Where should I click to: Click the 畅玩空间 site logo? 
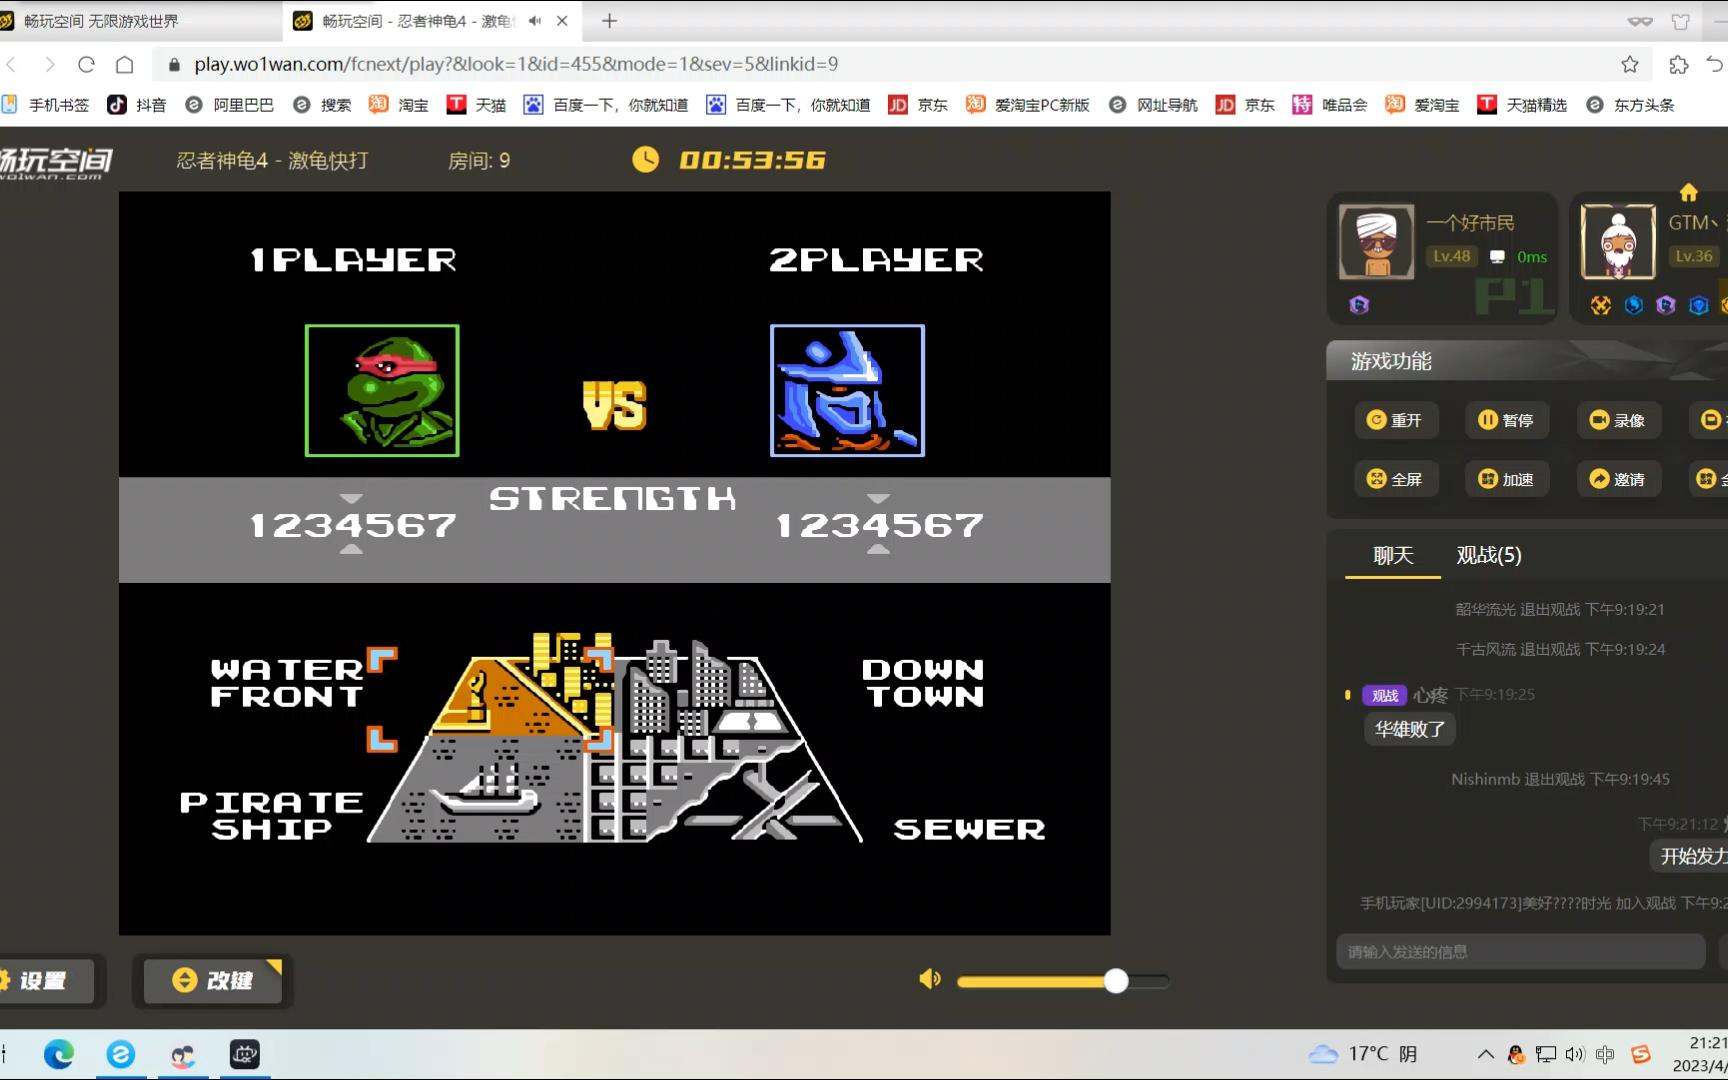[x=56, y=162]
